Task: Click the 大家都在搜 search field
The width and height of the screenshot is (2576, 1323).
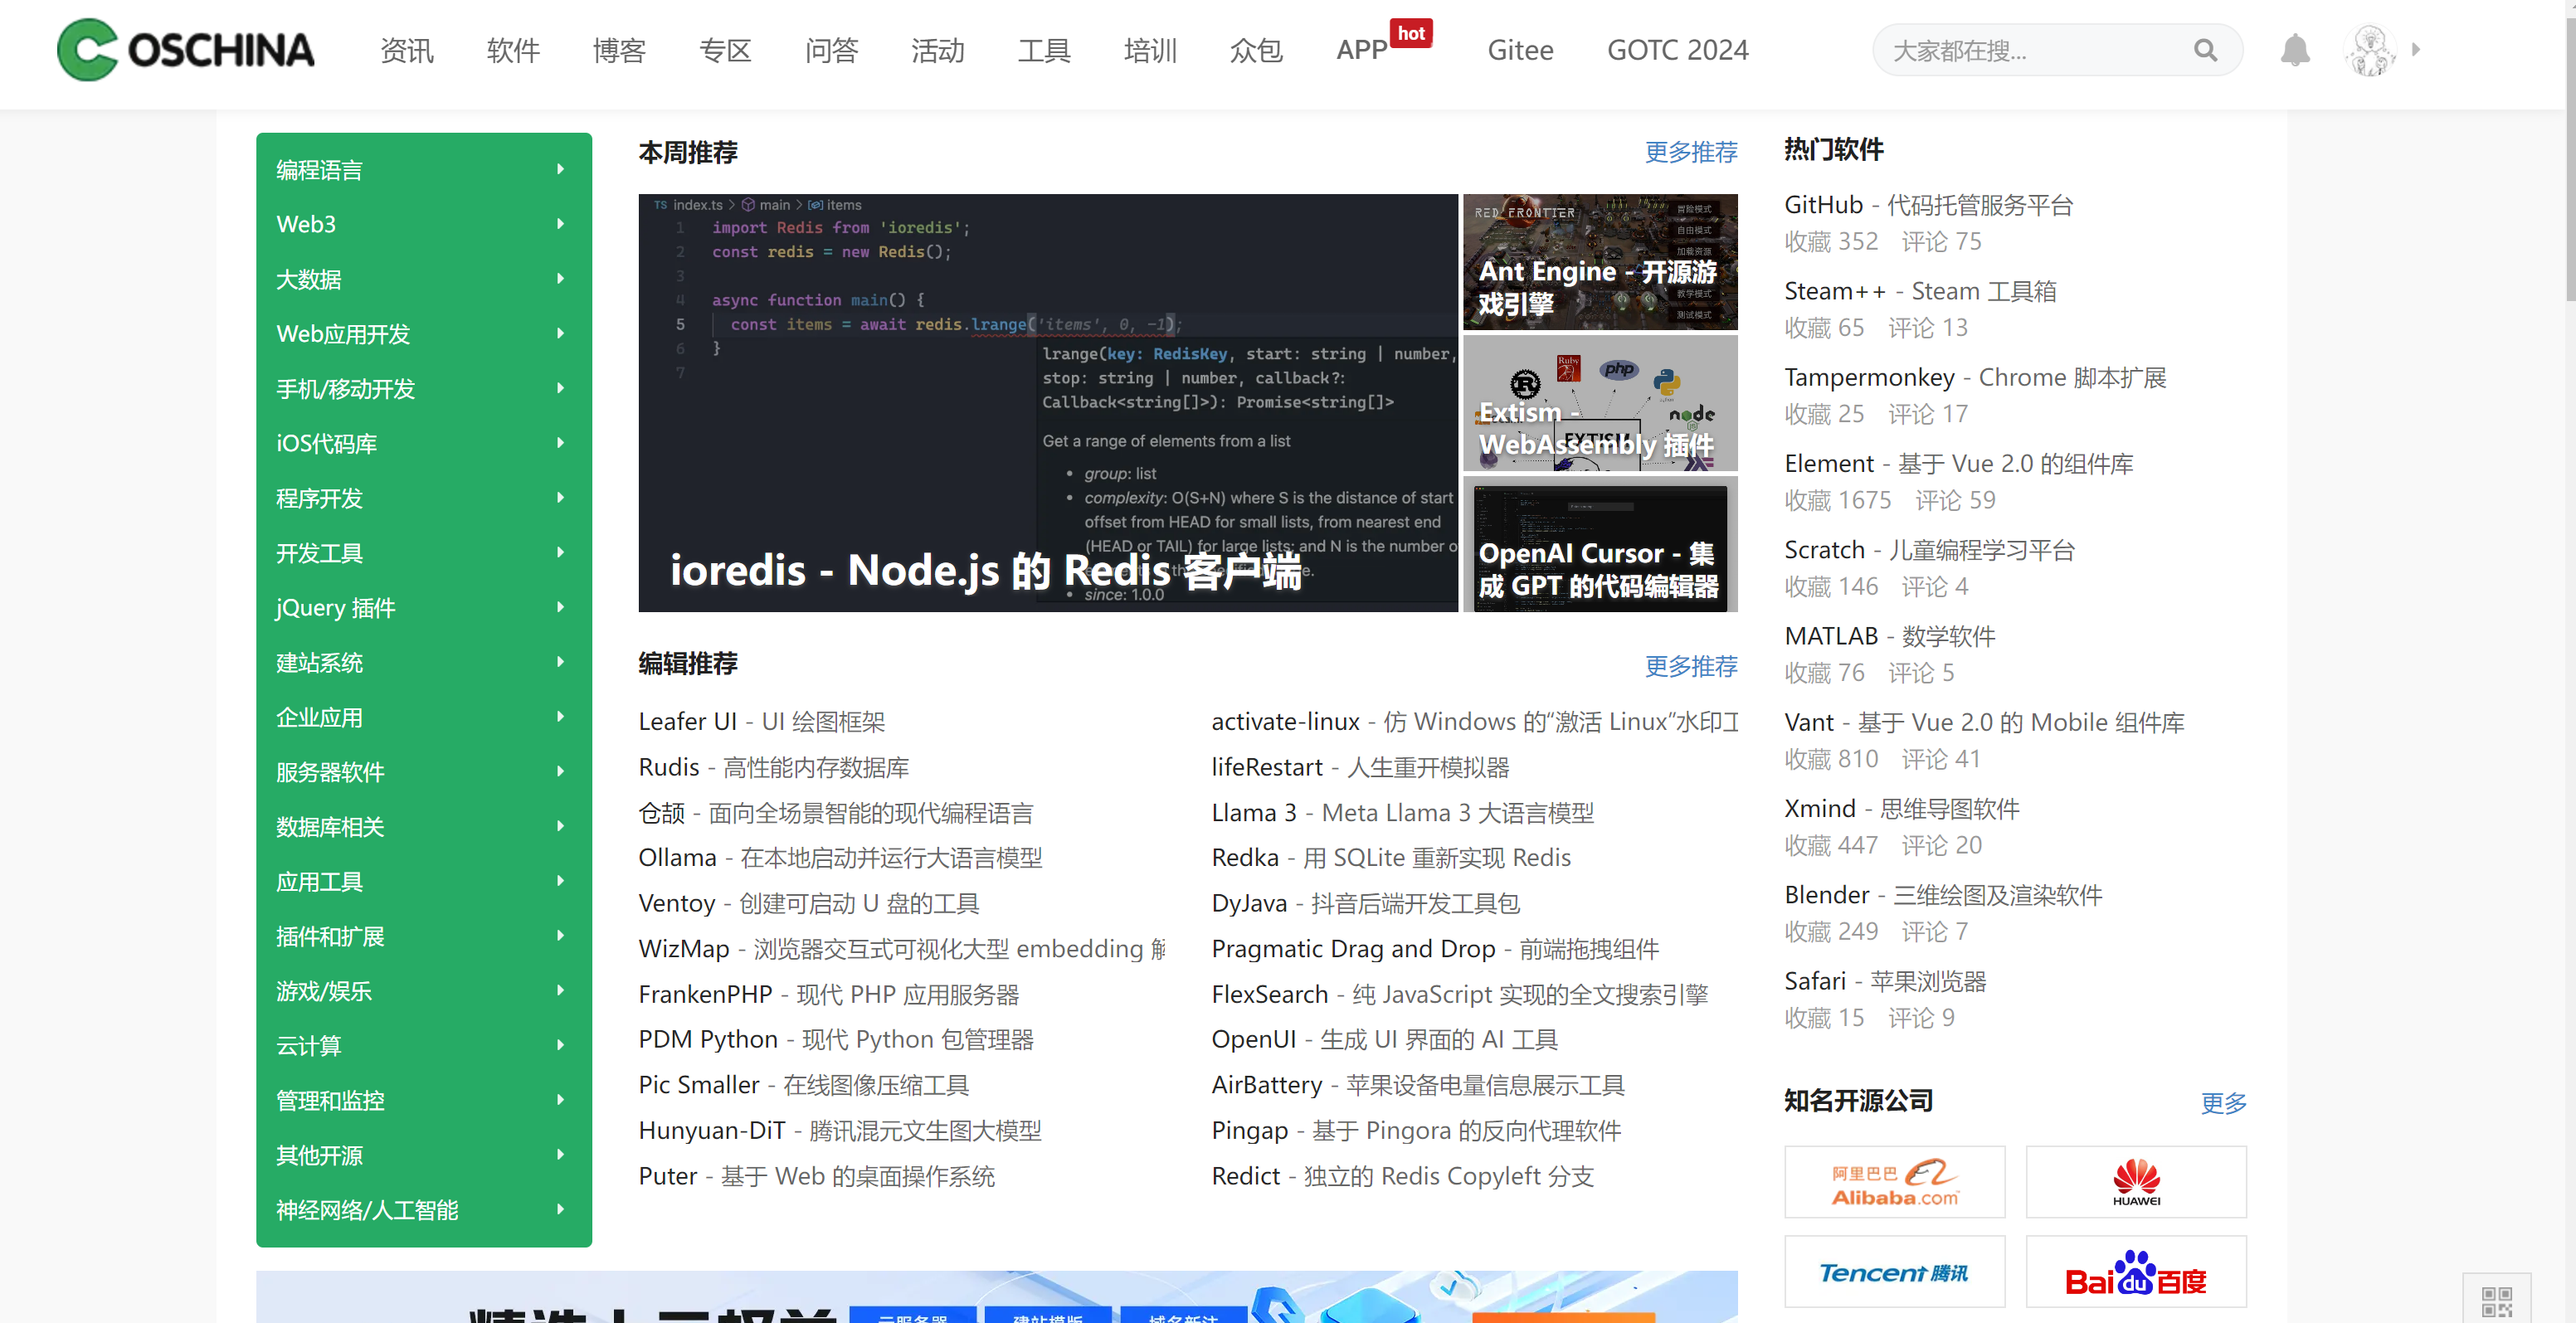Action: tap(2030, 50)
